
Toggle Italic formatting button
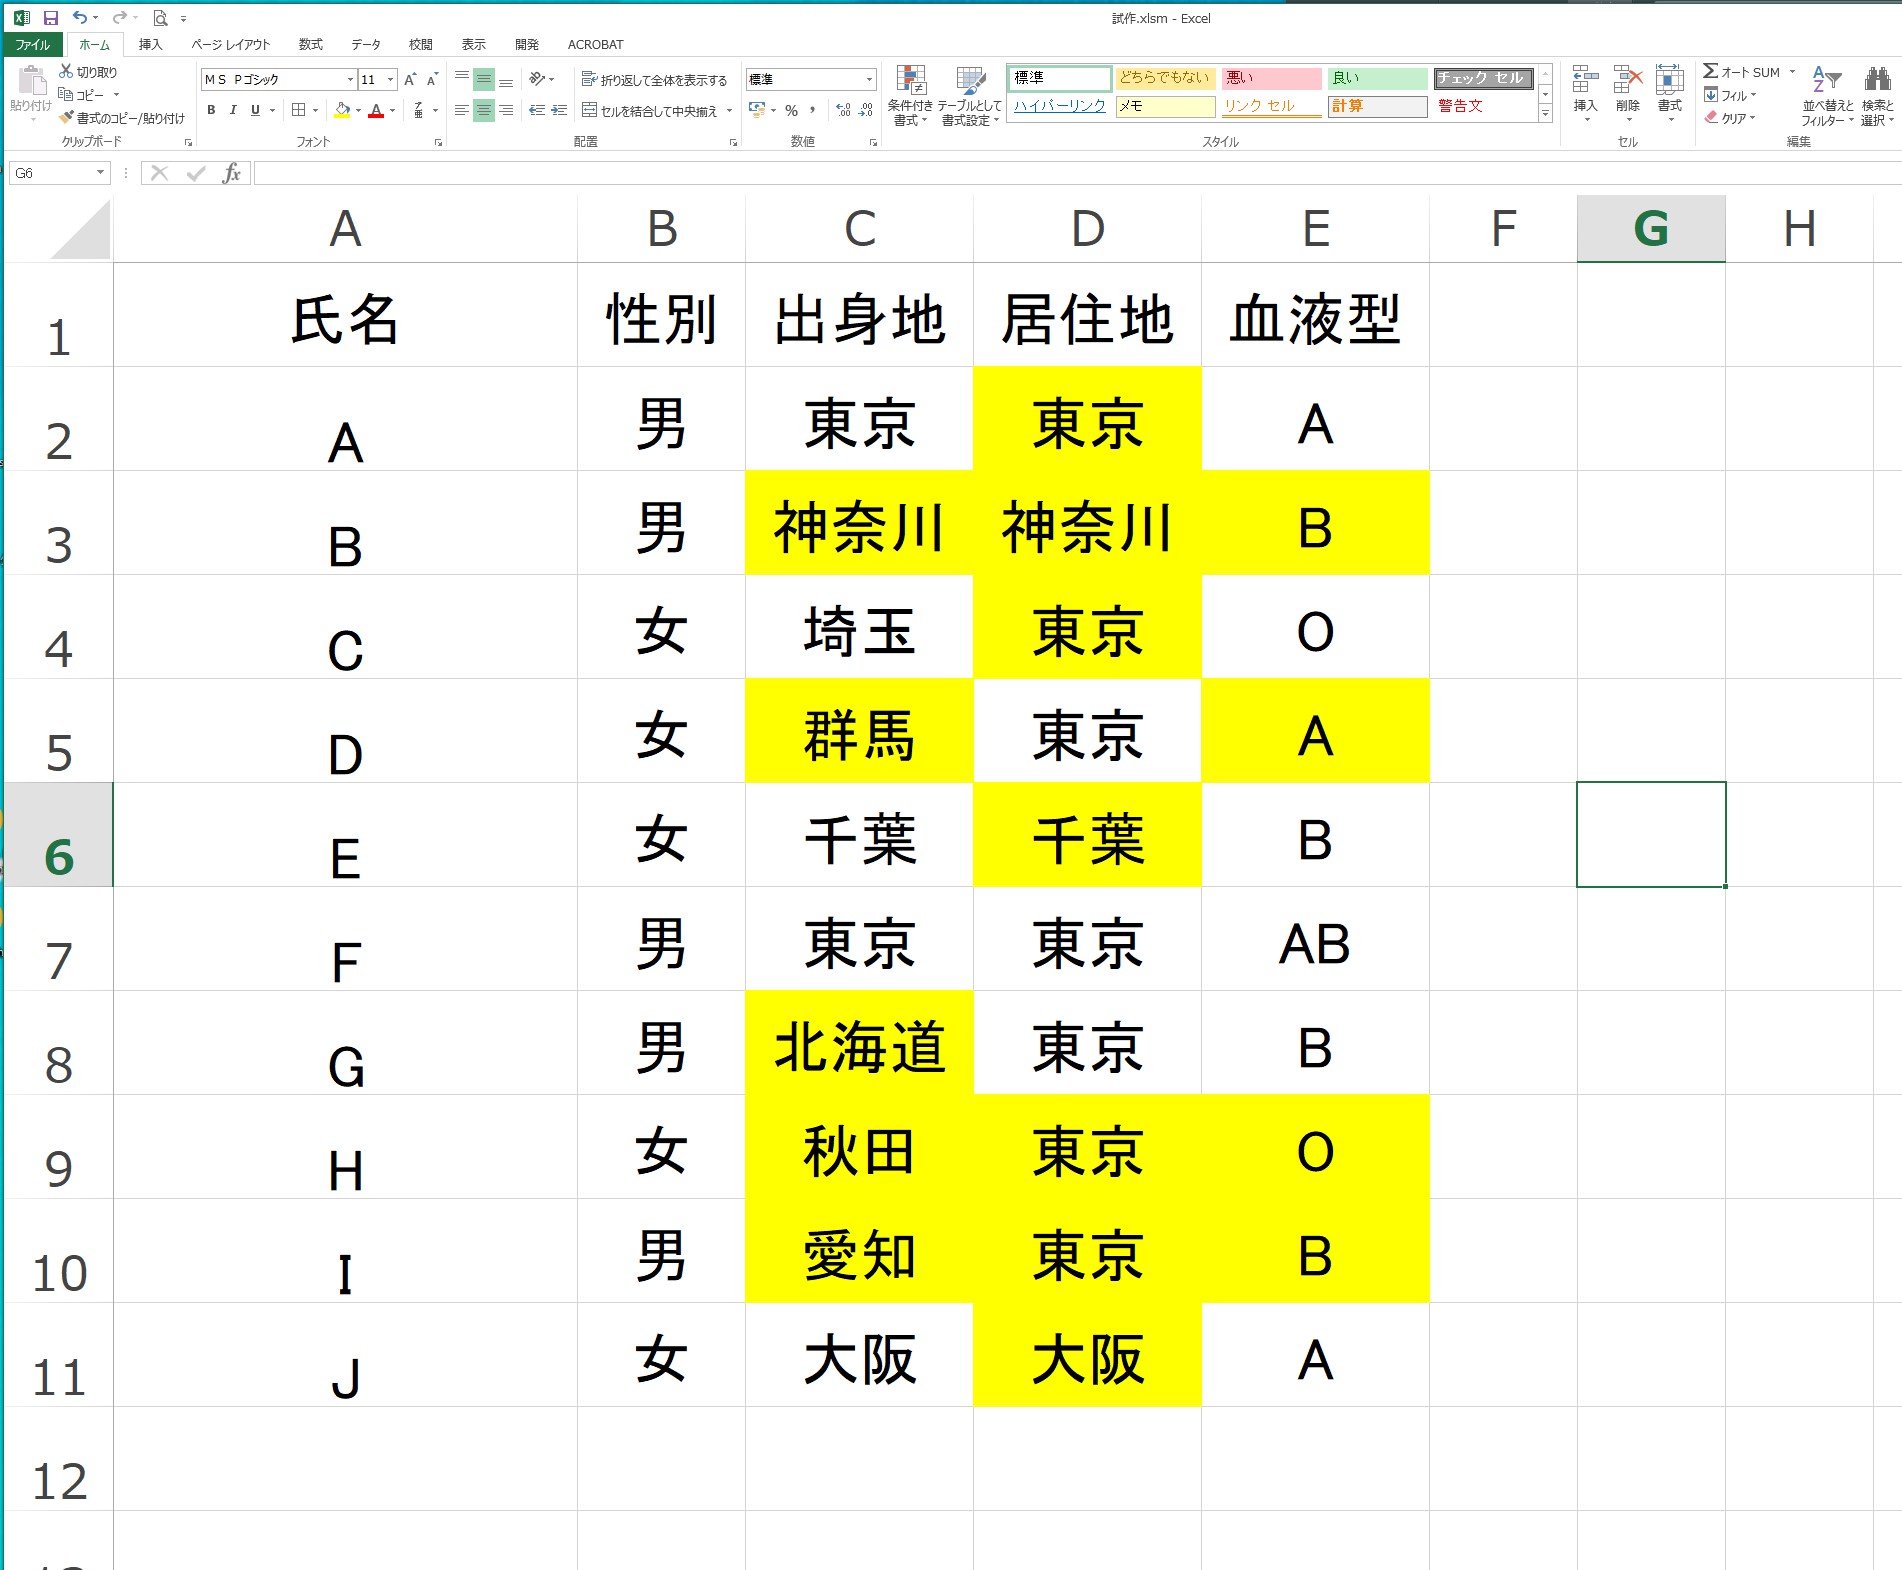tap(233, 110)
